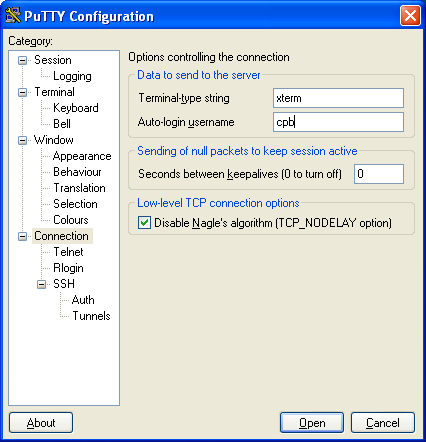This screenshot has height=442, width=426.
Task: Collapse the Session tree node
Action: click(x=22, y=60)
